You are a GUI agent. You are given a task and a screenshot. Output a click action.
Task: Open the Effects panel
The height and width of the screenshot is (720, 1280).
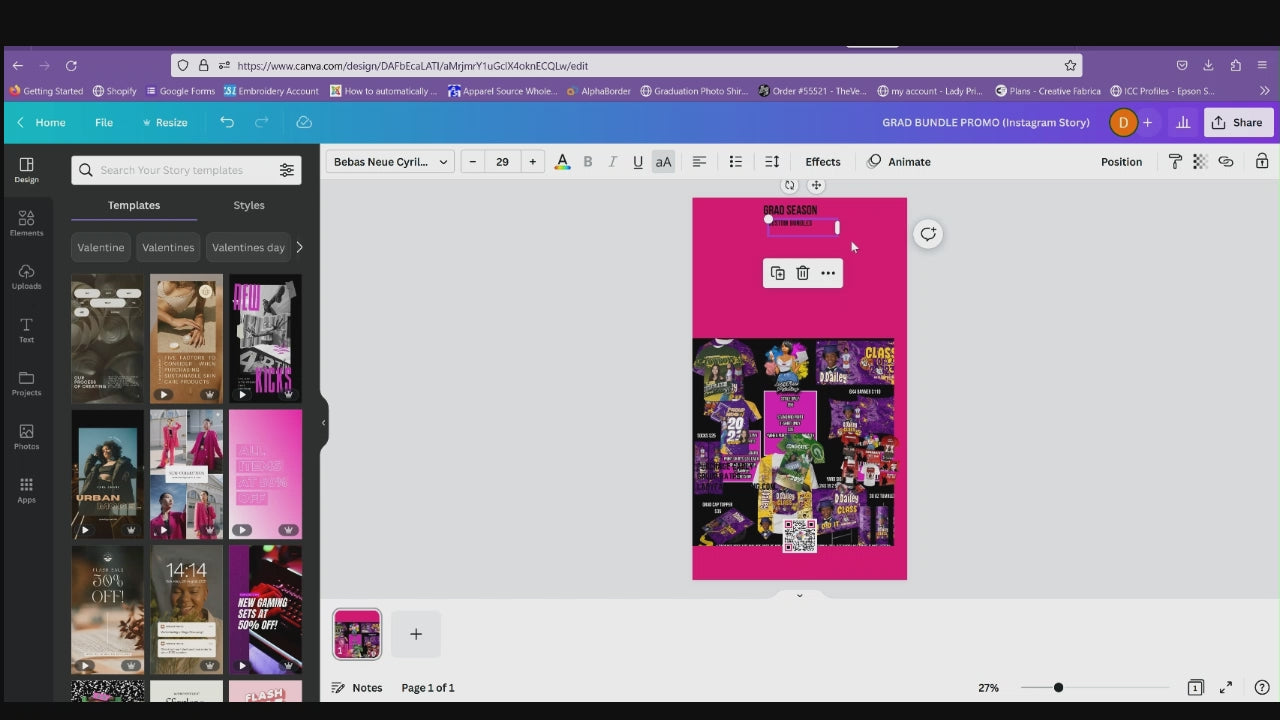click(823, 162)
